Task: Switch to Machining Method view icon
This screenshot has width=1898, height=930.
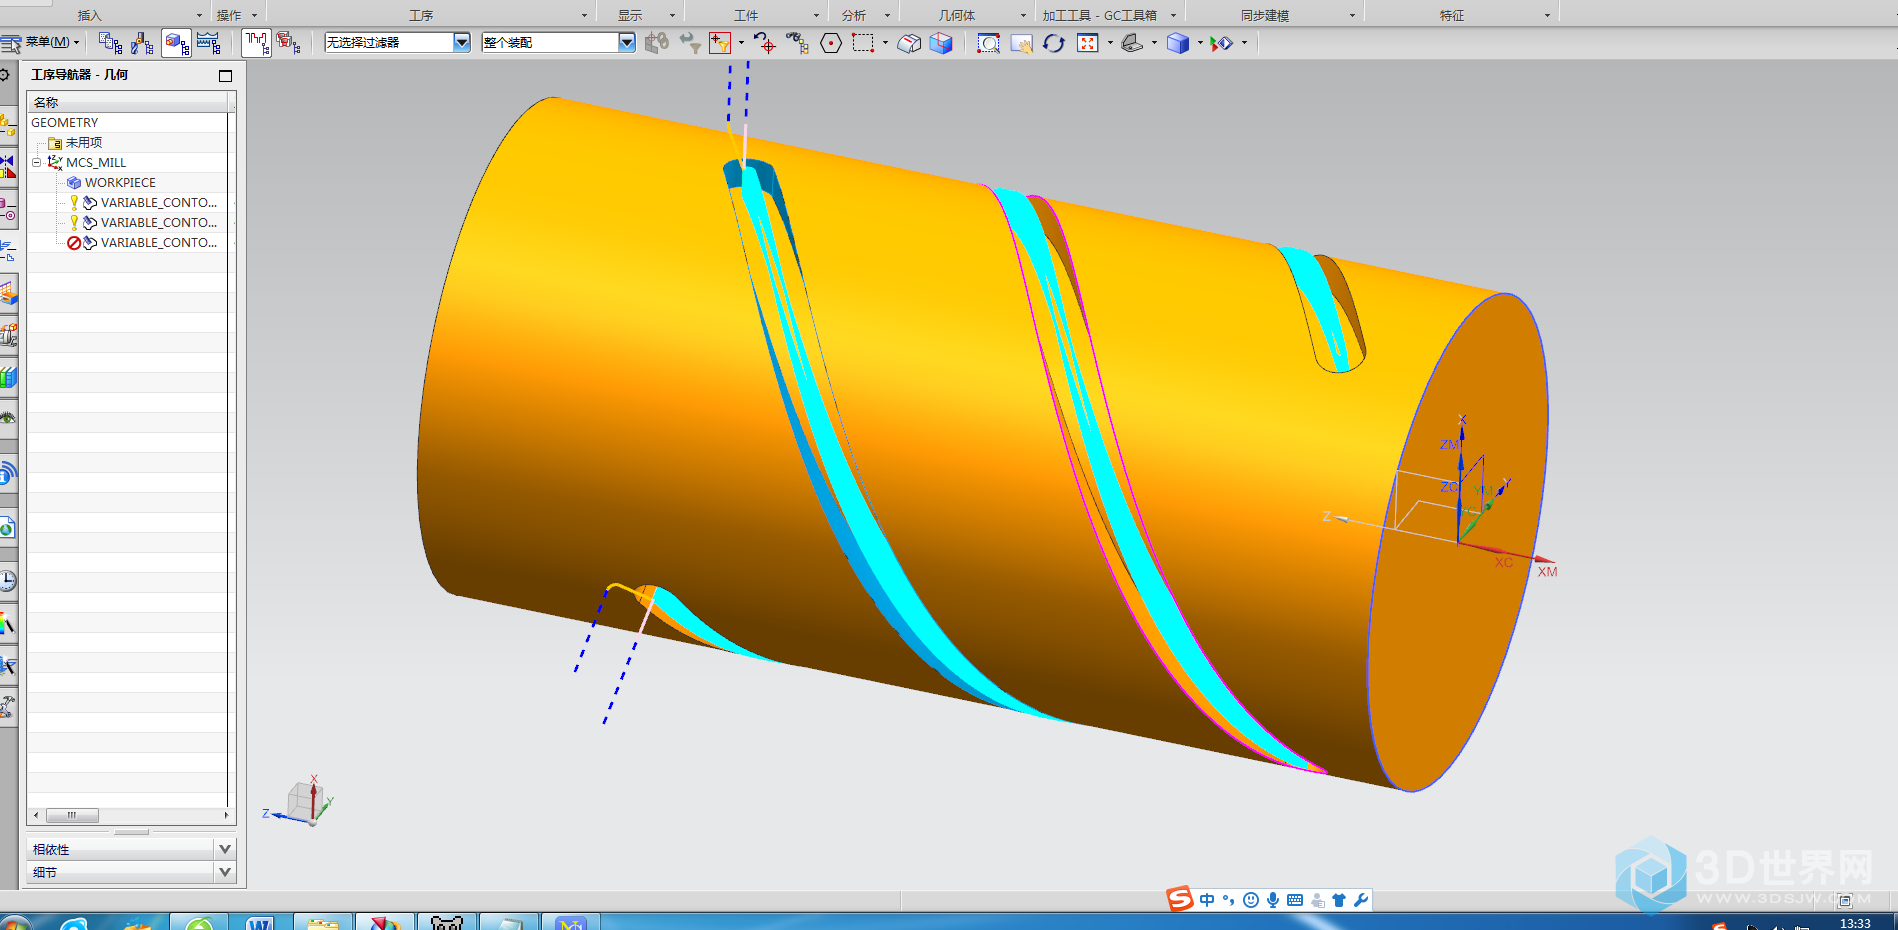Action: pos(209,43)
